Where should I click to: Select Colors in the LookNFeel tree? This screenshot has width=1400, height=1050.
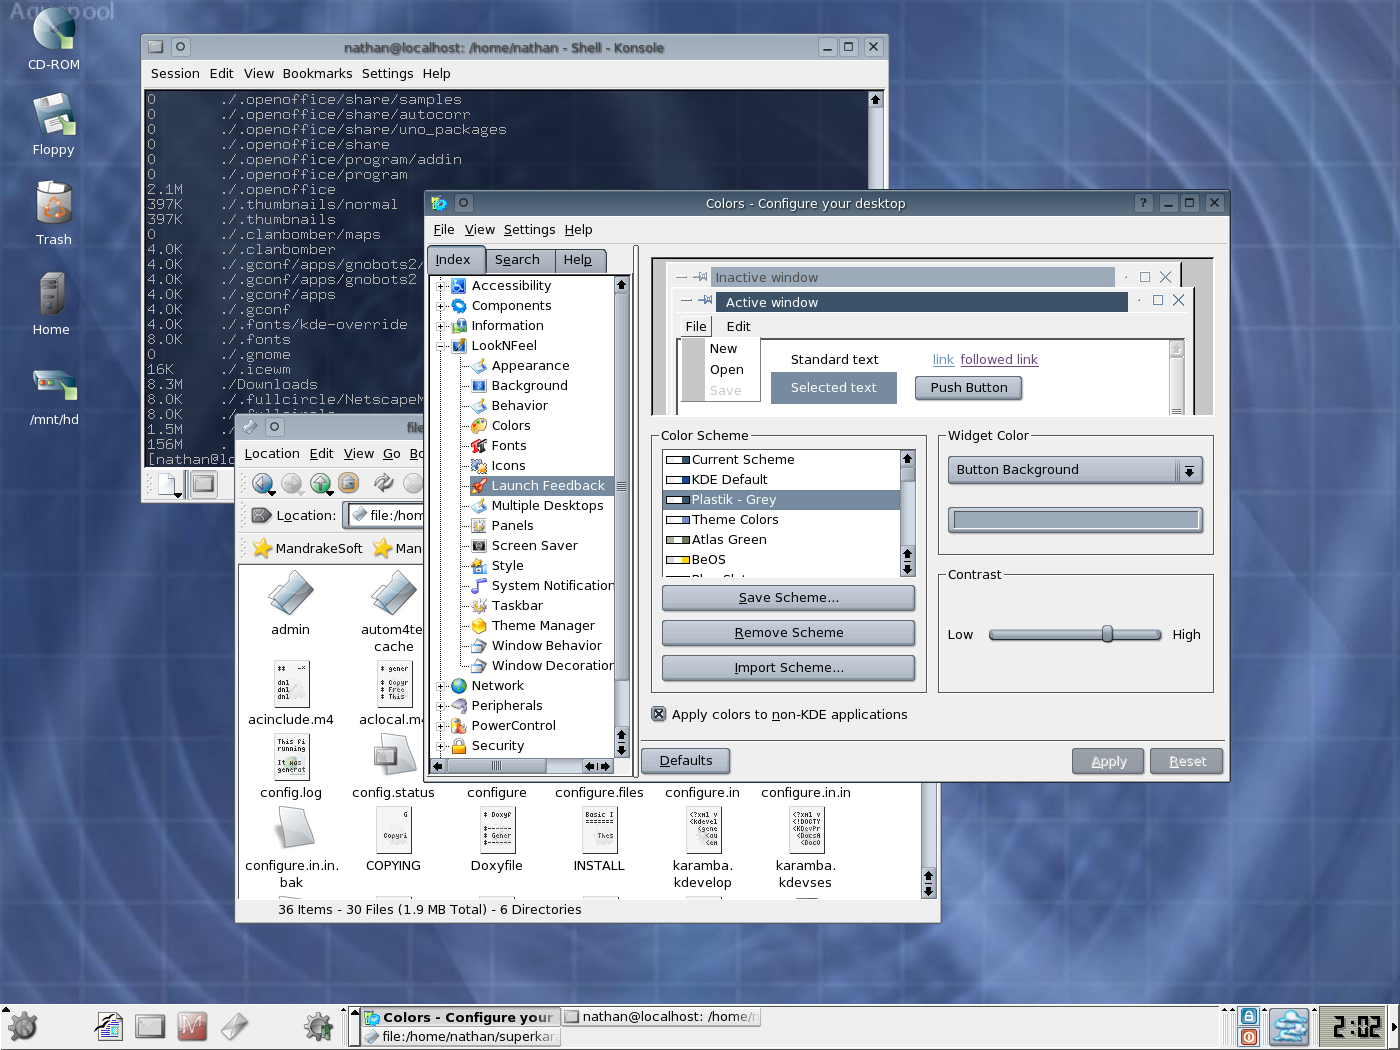coord(511,426)
